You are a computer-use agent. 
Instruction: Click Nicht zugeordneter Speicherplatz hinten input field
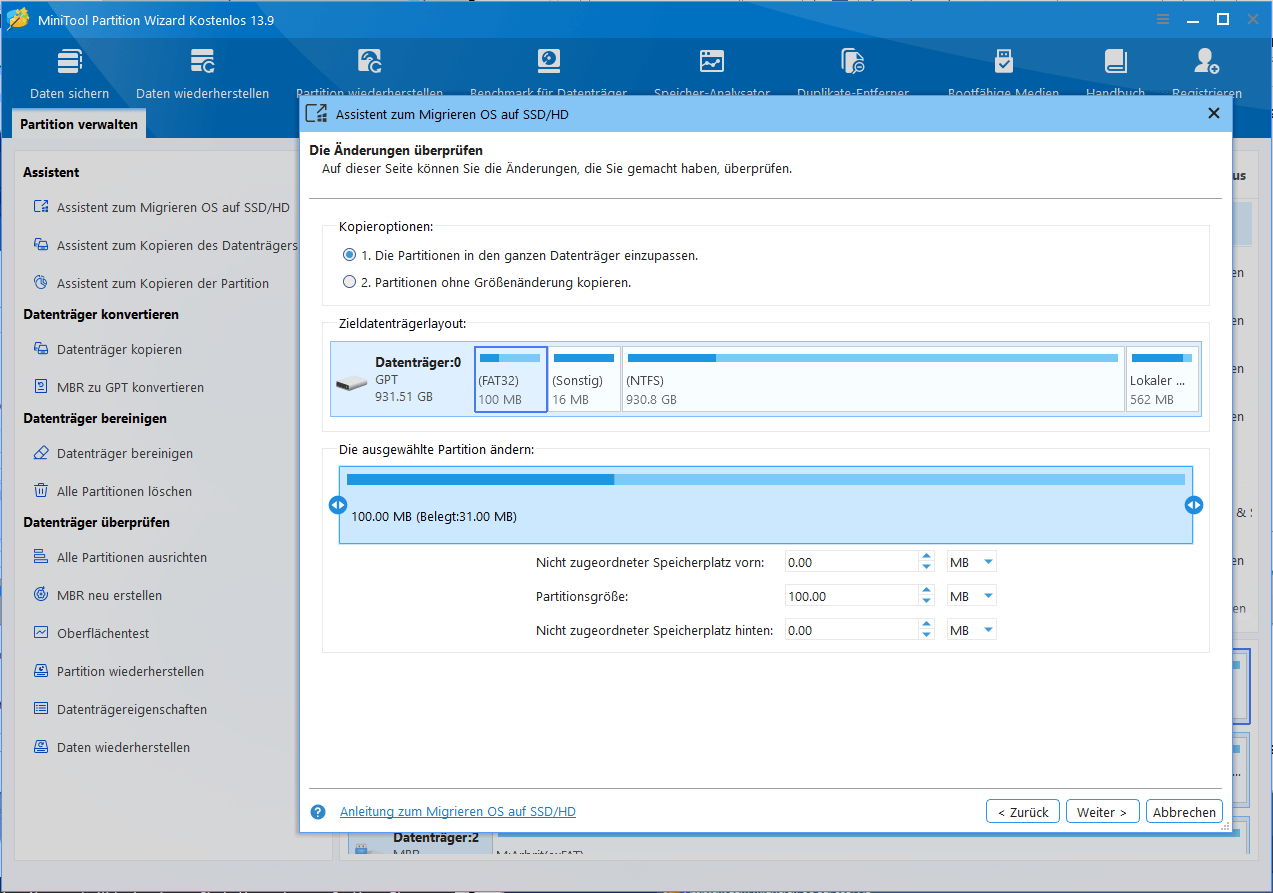[x=851, y=630]
